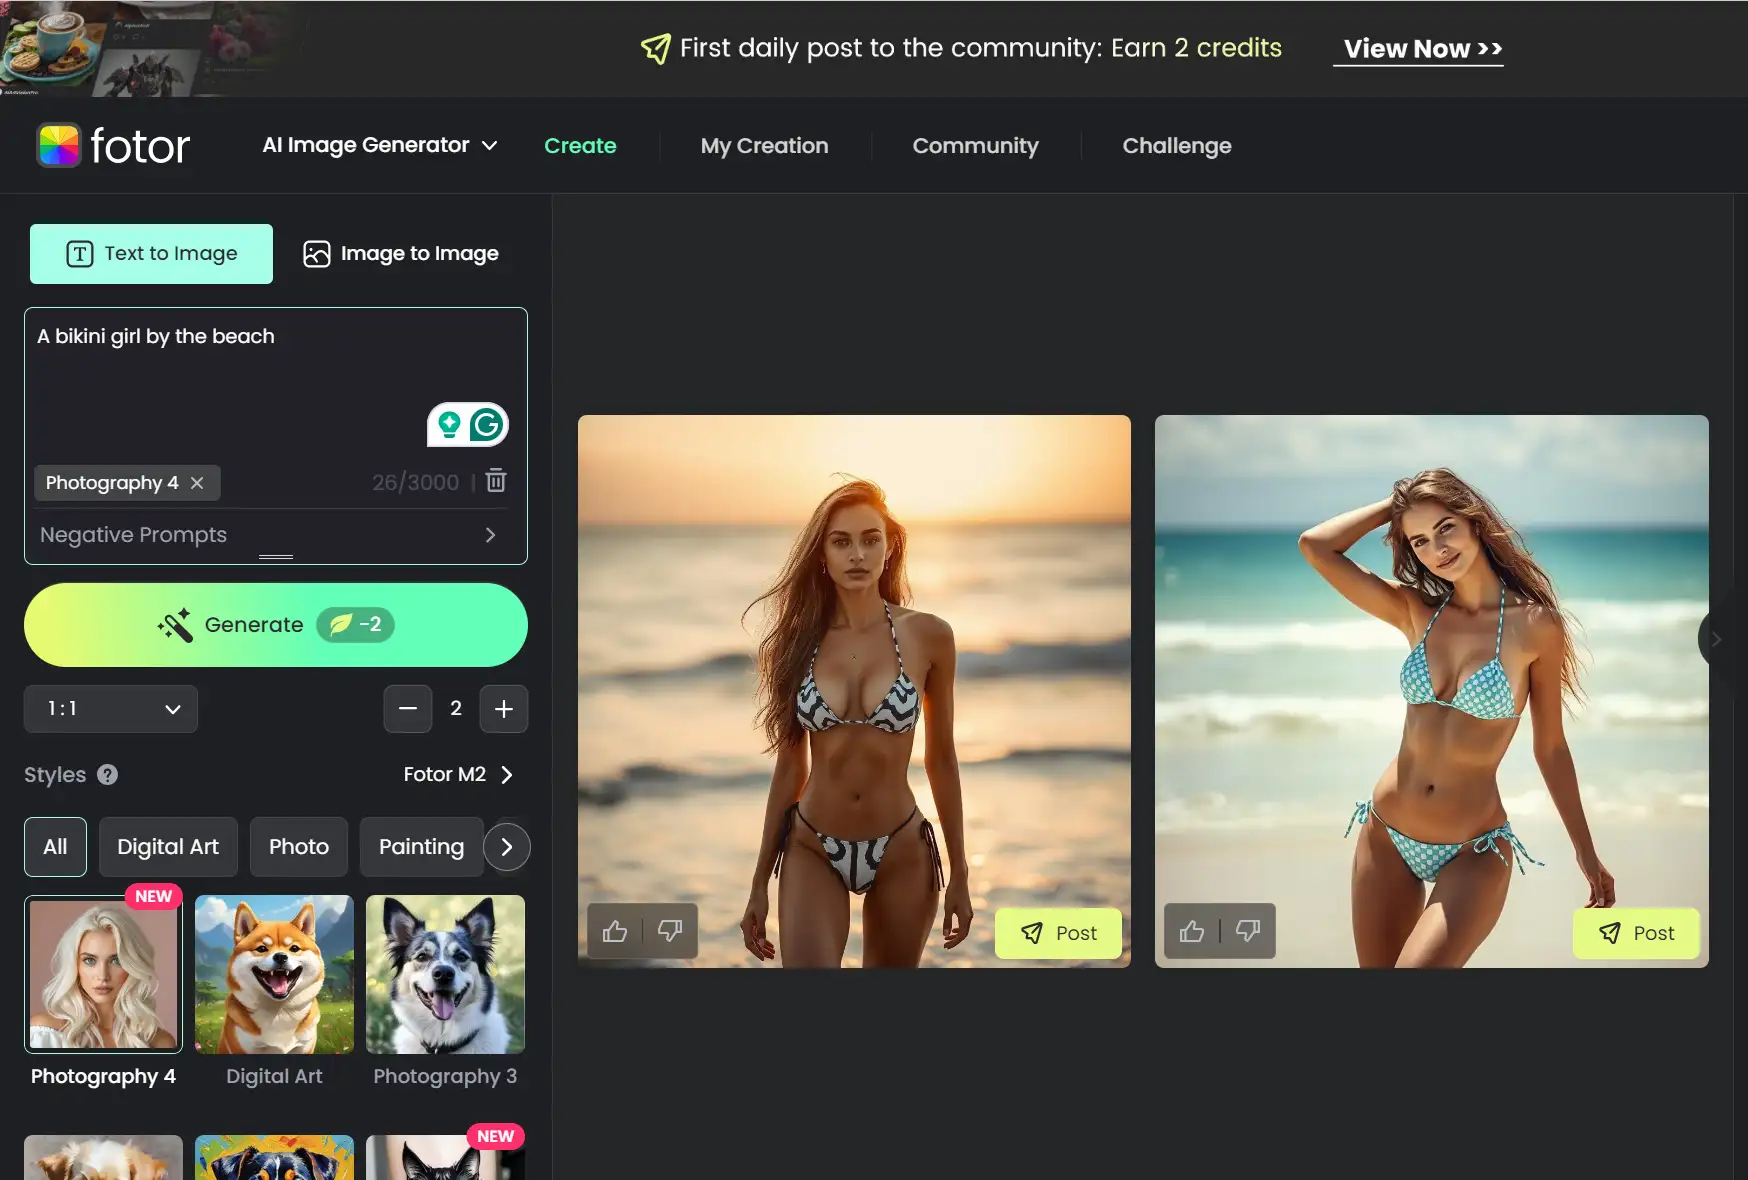Image resolution: width=1748 pixels, height=1180 pixels.
Task: Show more style categories with arrow
Action: [x=507, y=847]
